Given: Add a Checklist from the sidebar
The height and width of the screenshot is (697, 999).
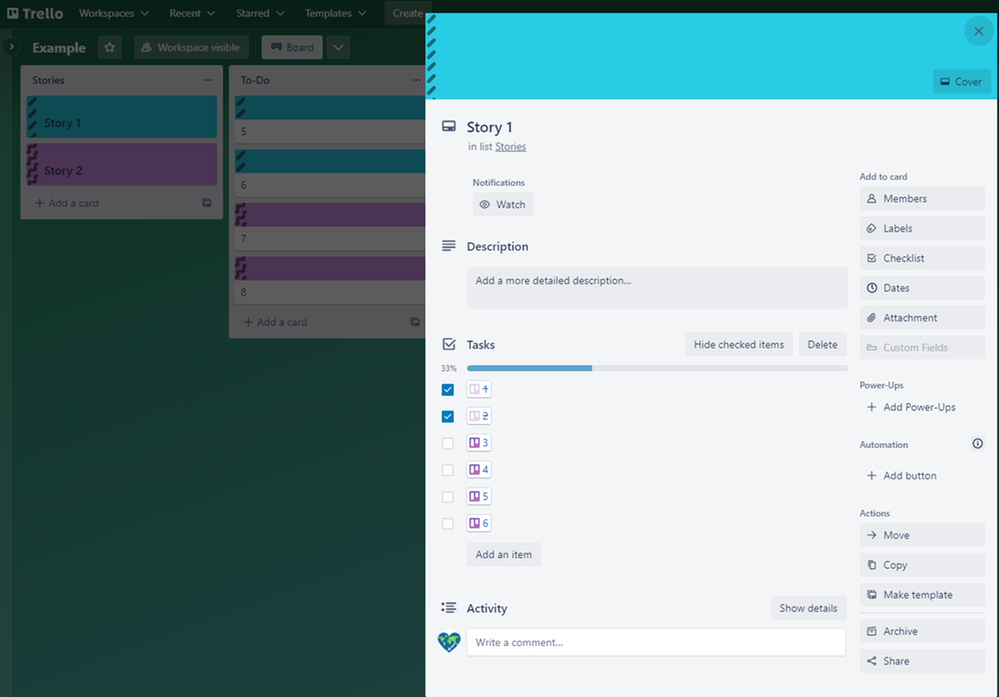Looking at the screenshot, I should 922,258.
